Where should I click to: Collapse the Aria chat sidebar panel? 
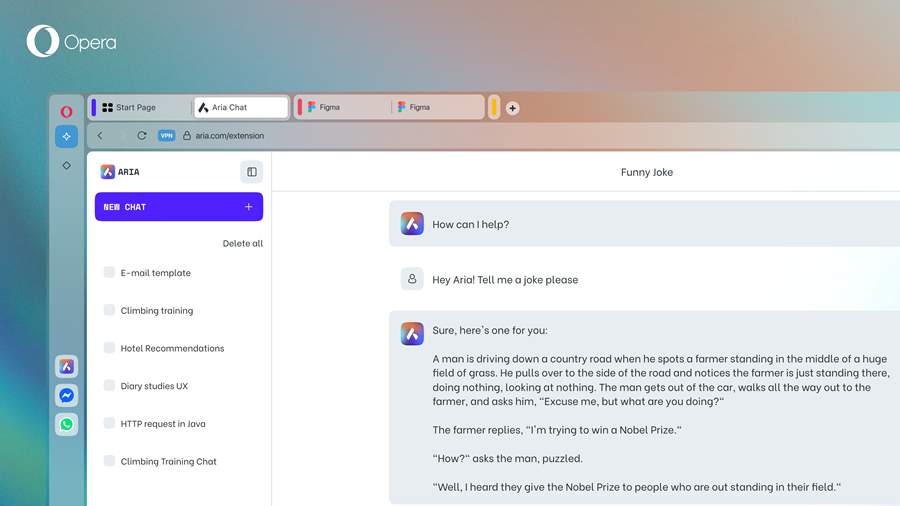(x=251, y=172)
